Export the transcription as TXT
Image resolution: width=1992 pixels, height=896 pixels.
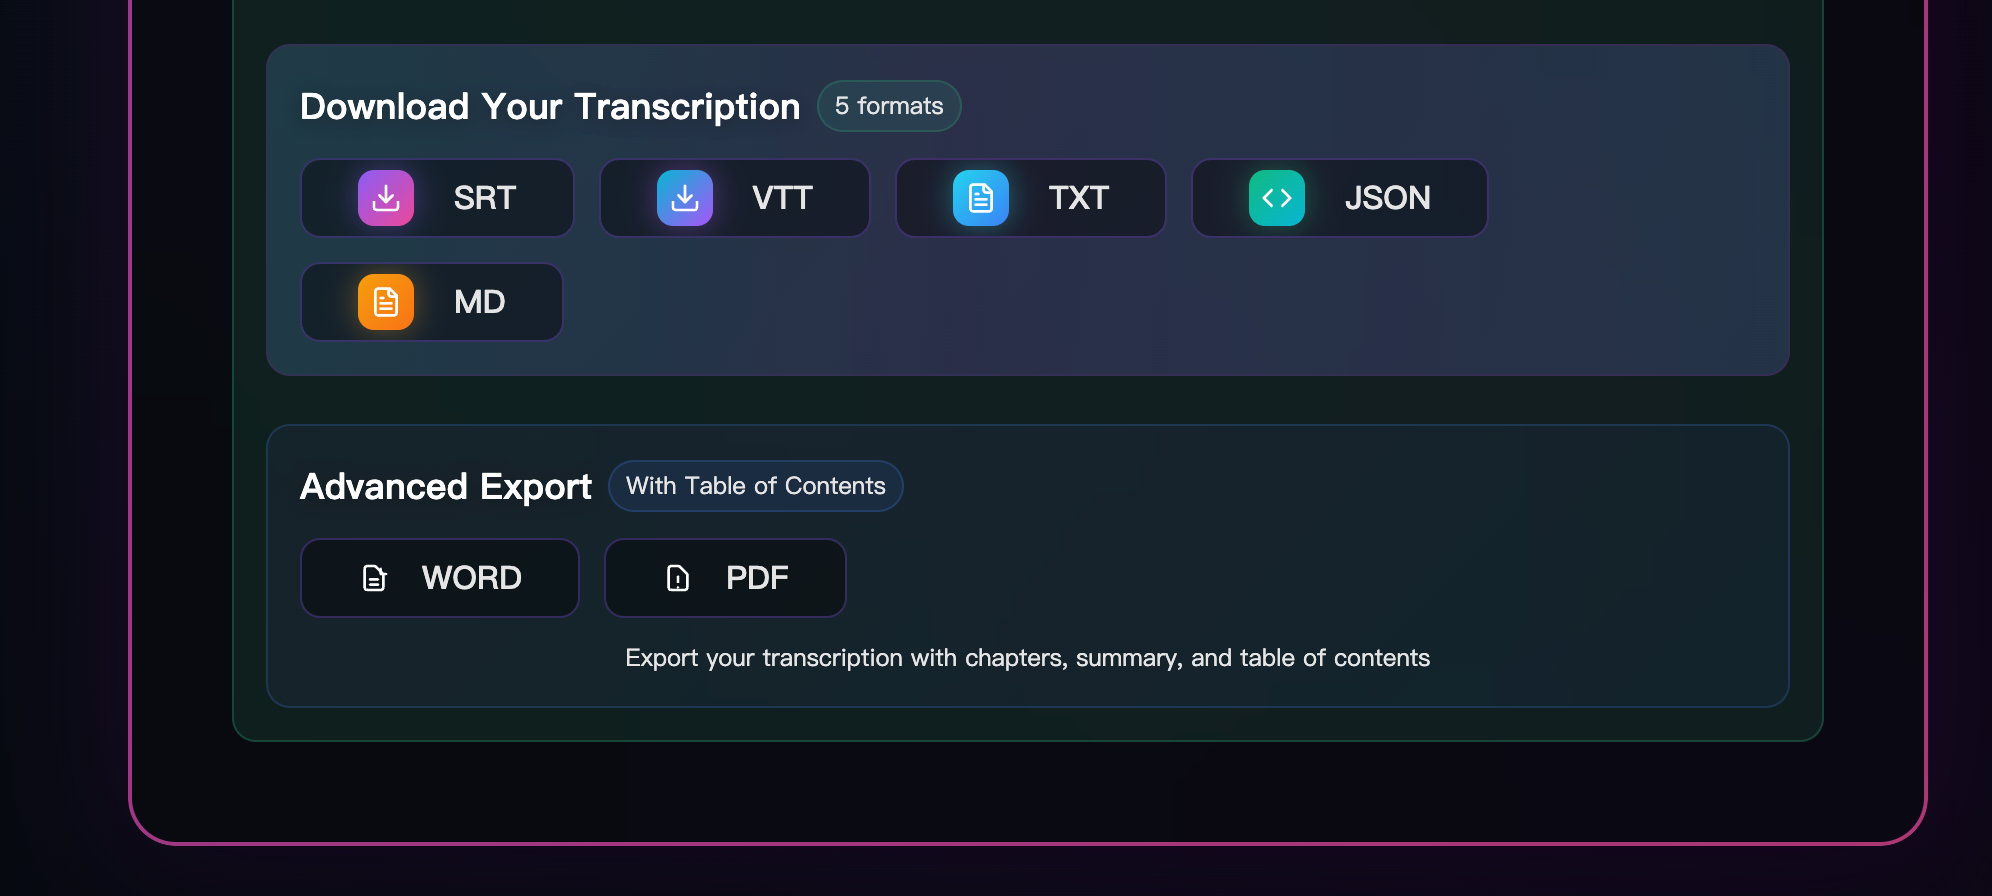pos(1030,197)
